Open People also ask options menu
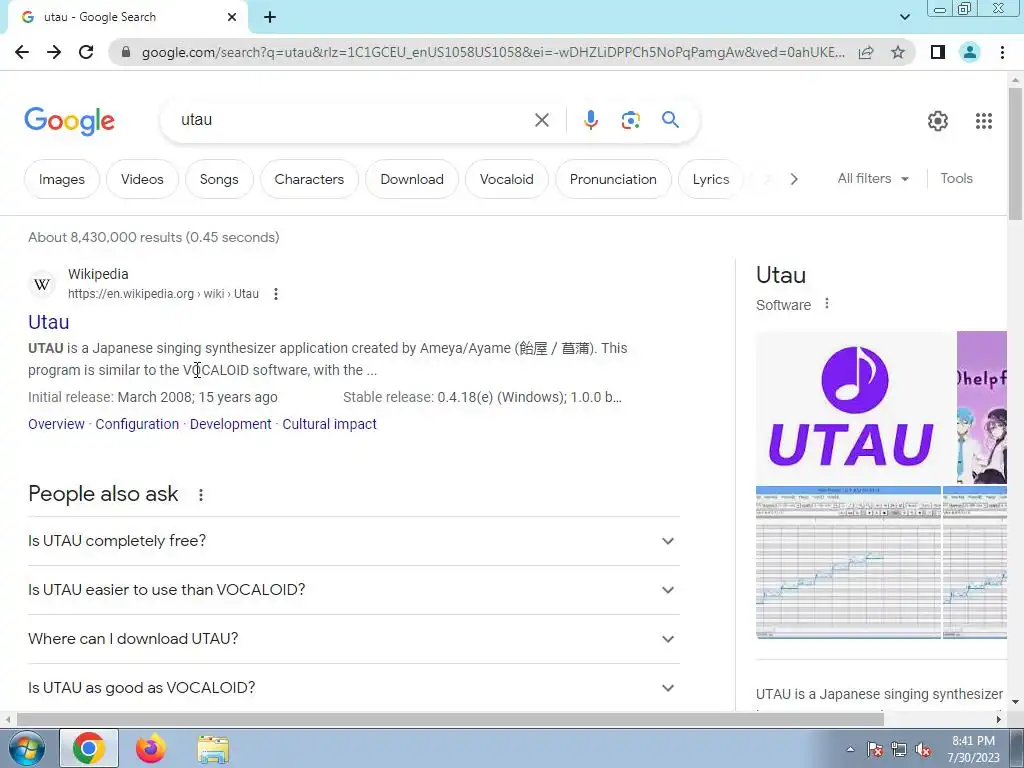Screen dimensions: 1024x768 click(201, 495)
